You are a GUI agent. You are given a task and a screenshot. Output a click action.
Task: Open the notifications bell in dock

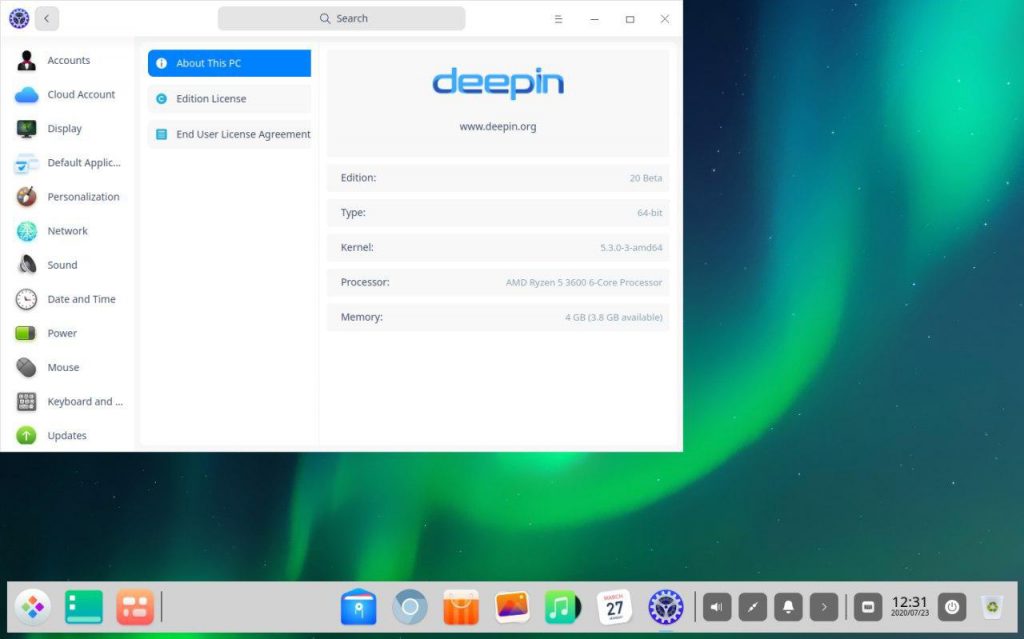[x=788, y=607]
